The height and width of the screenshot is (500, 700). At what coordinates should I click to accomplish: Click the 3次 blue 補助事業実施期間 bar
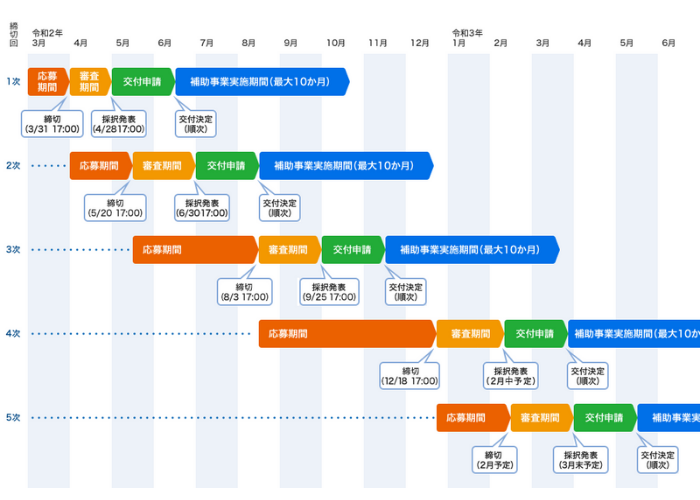point(470,249)
